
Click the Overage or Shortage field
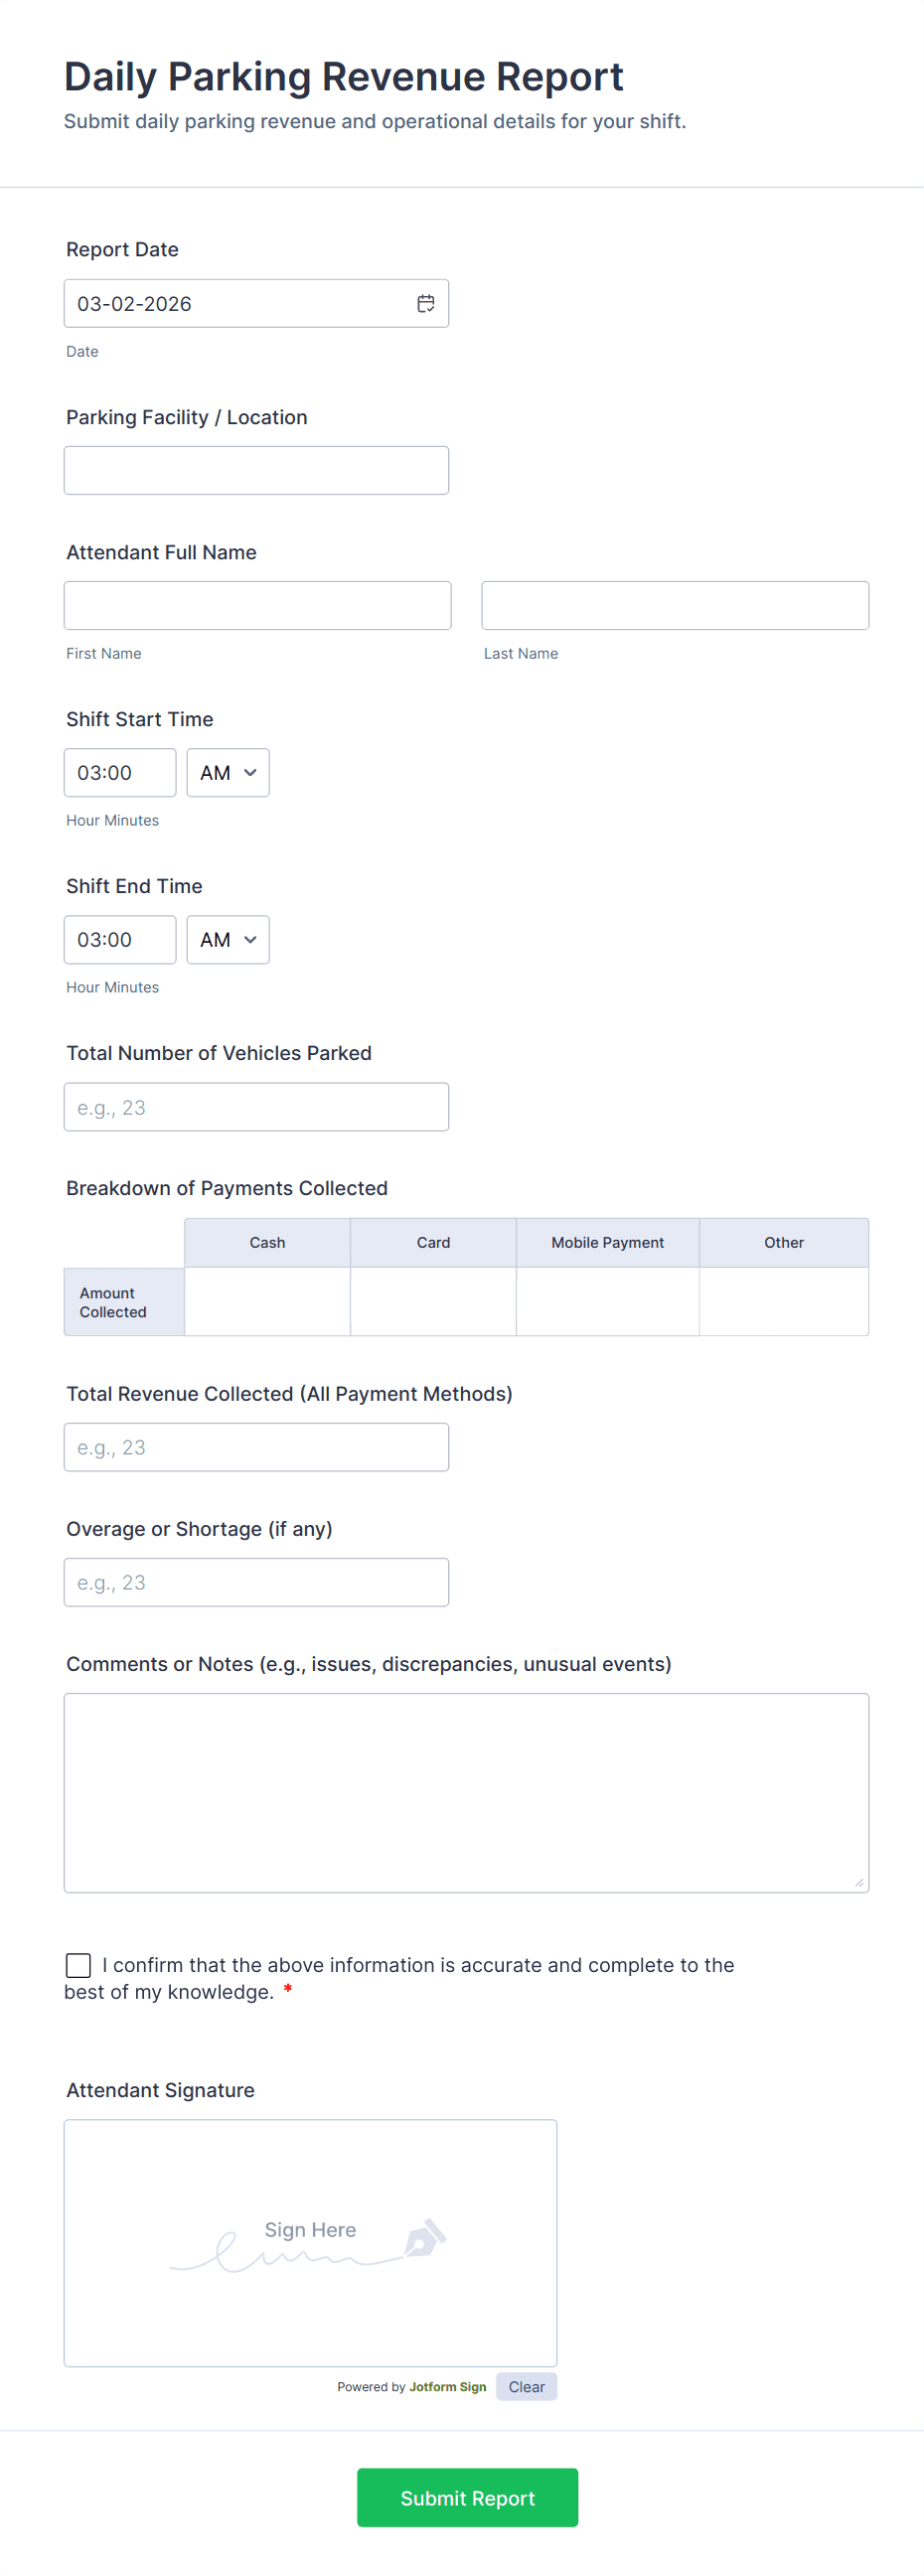click(x=256, y=1582)
